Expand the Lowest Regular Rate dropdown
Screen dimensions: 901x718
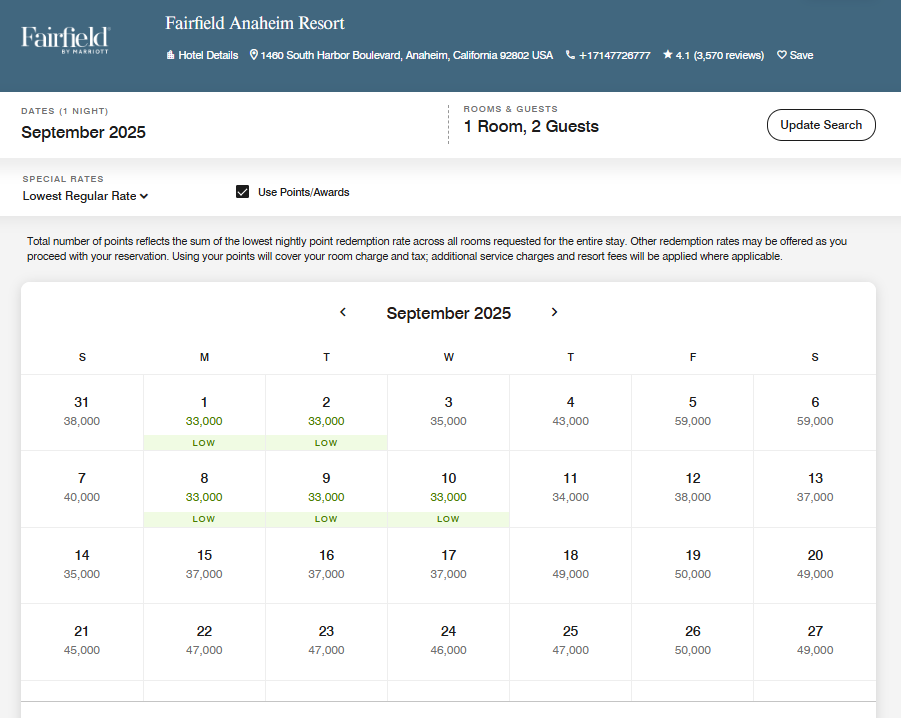(x=85, y=196)
